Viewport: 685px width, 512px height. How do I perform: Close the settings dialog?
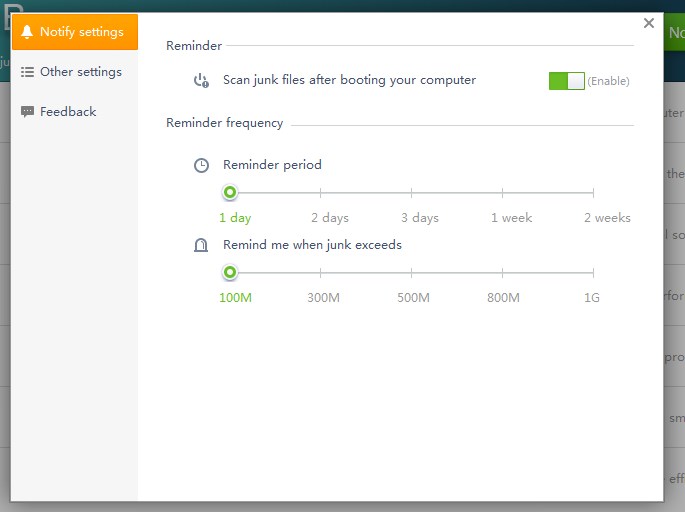pos(649,23)
